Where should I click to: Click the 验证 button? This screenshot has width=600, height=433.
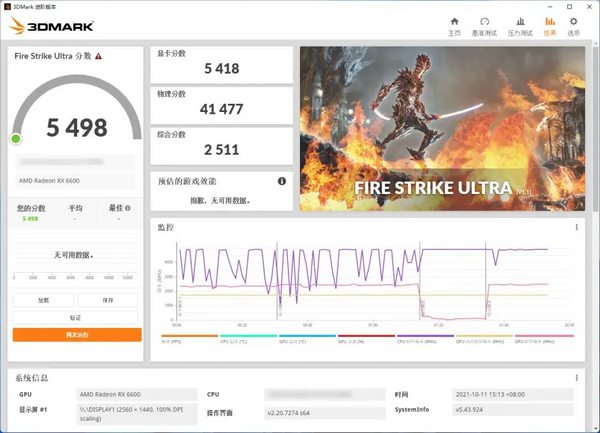point(76,317)
